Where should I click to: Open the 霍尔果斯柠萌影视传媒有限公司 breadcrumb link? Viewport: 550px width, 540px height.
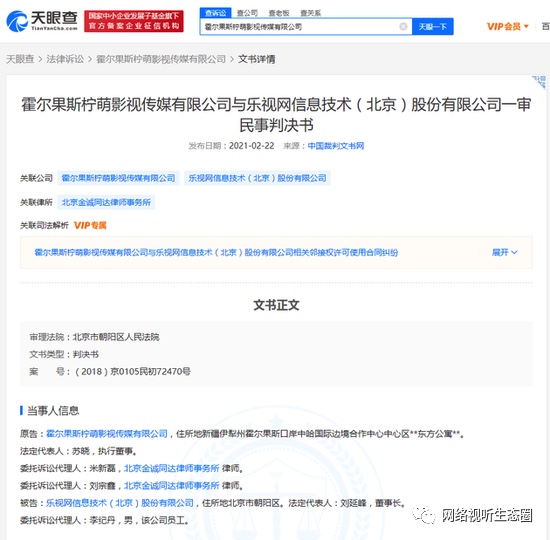[x=161, y=59]
